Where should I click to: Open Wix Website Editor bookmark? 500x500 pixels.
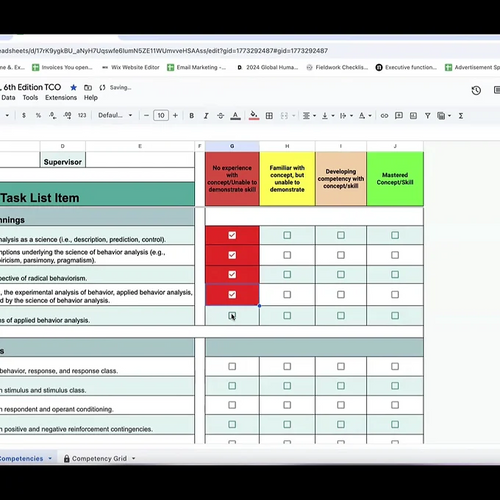pyautogui.click(x=131, y=67)
